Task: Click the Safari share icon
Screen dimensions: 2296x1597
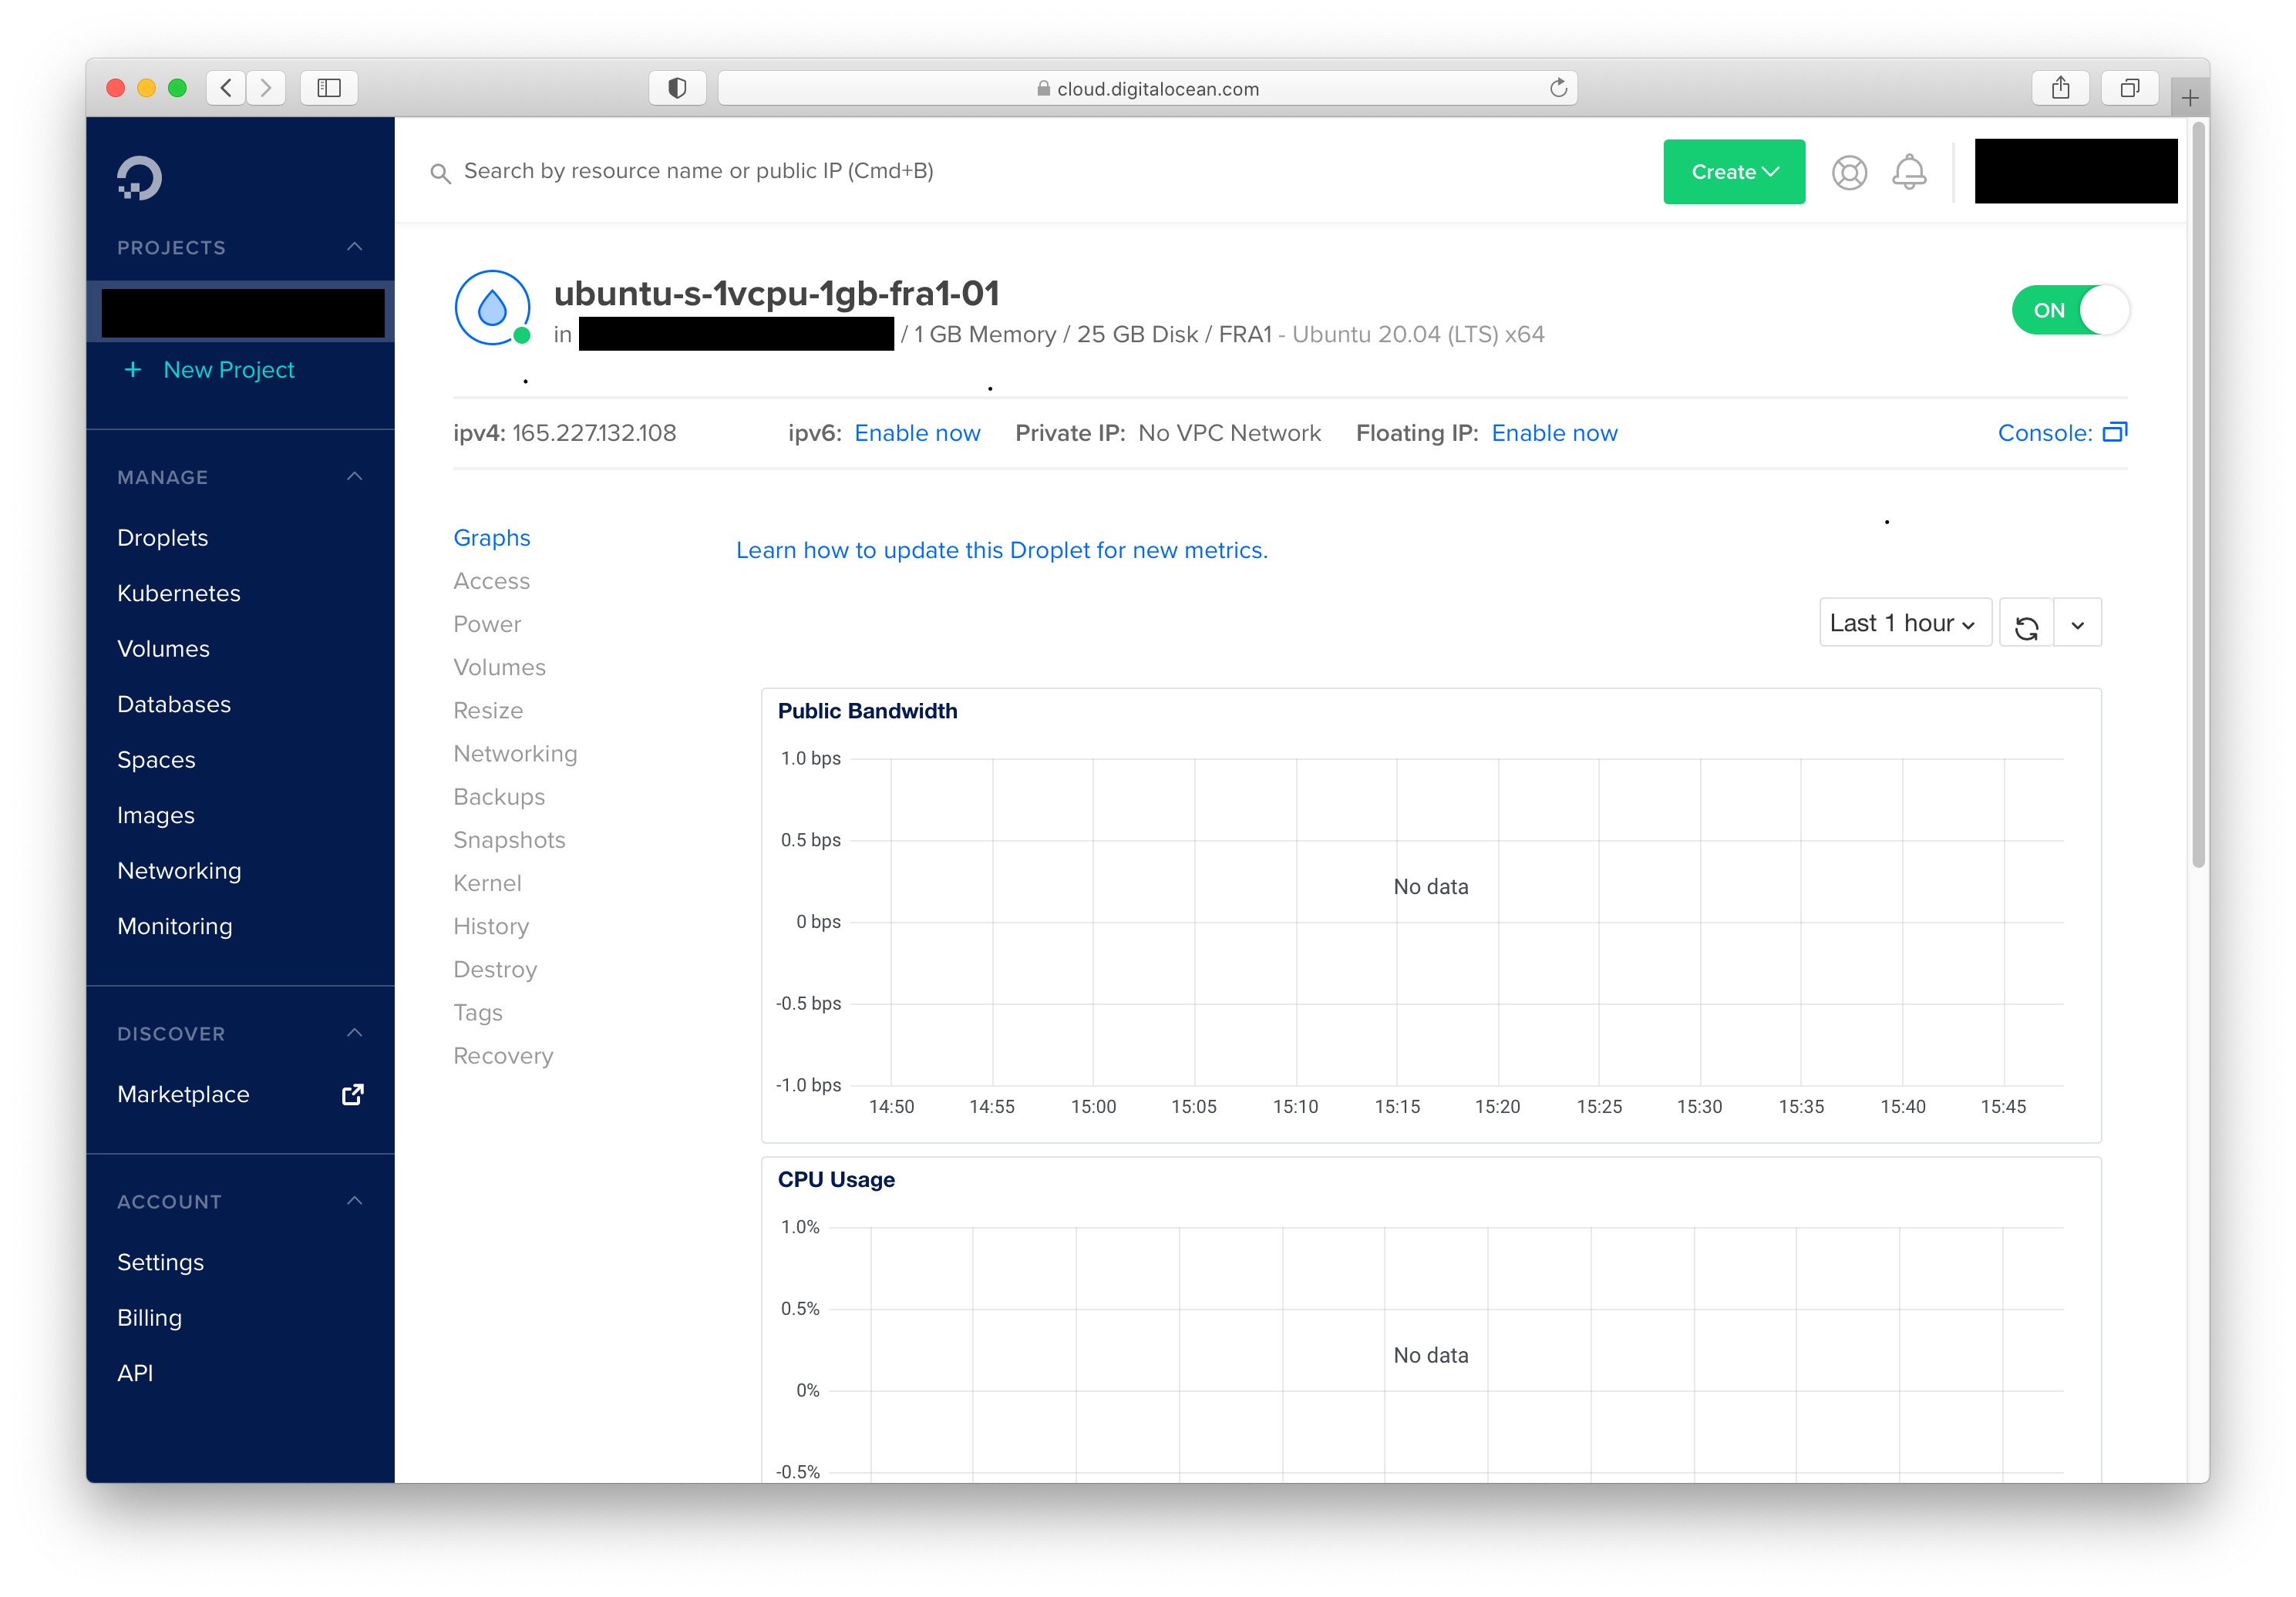Action: 2060,87
